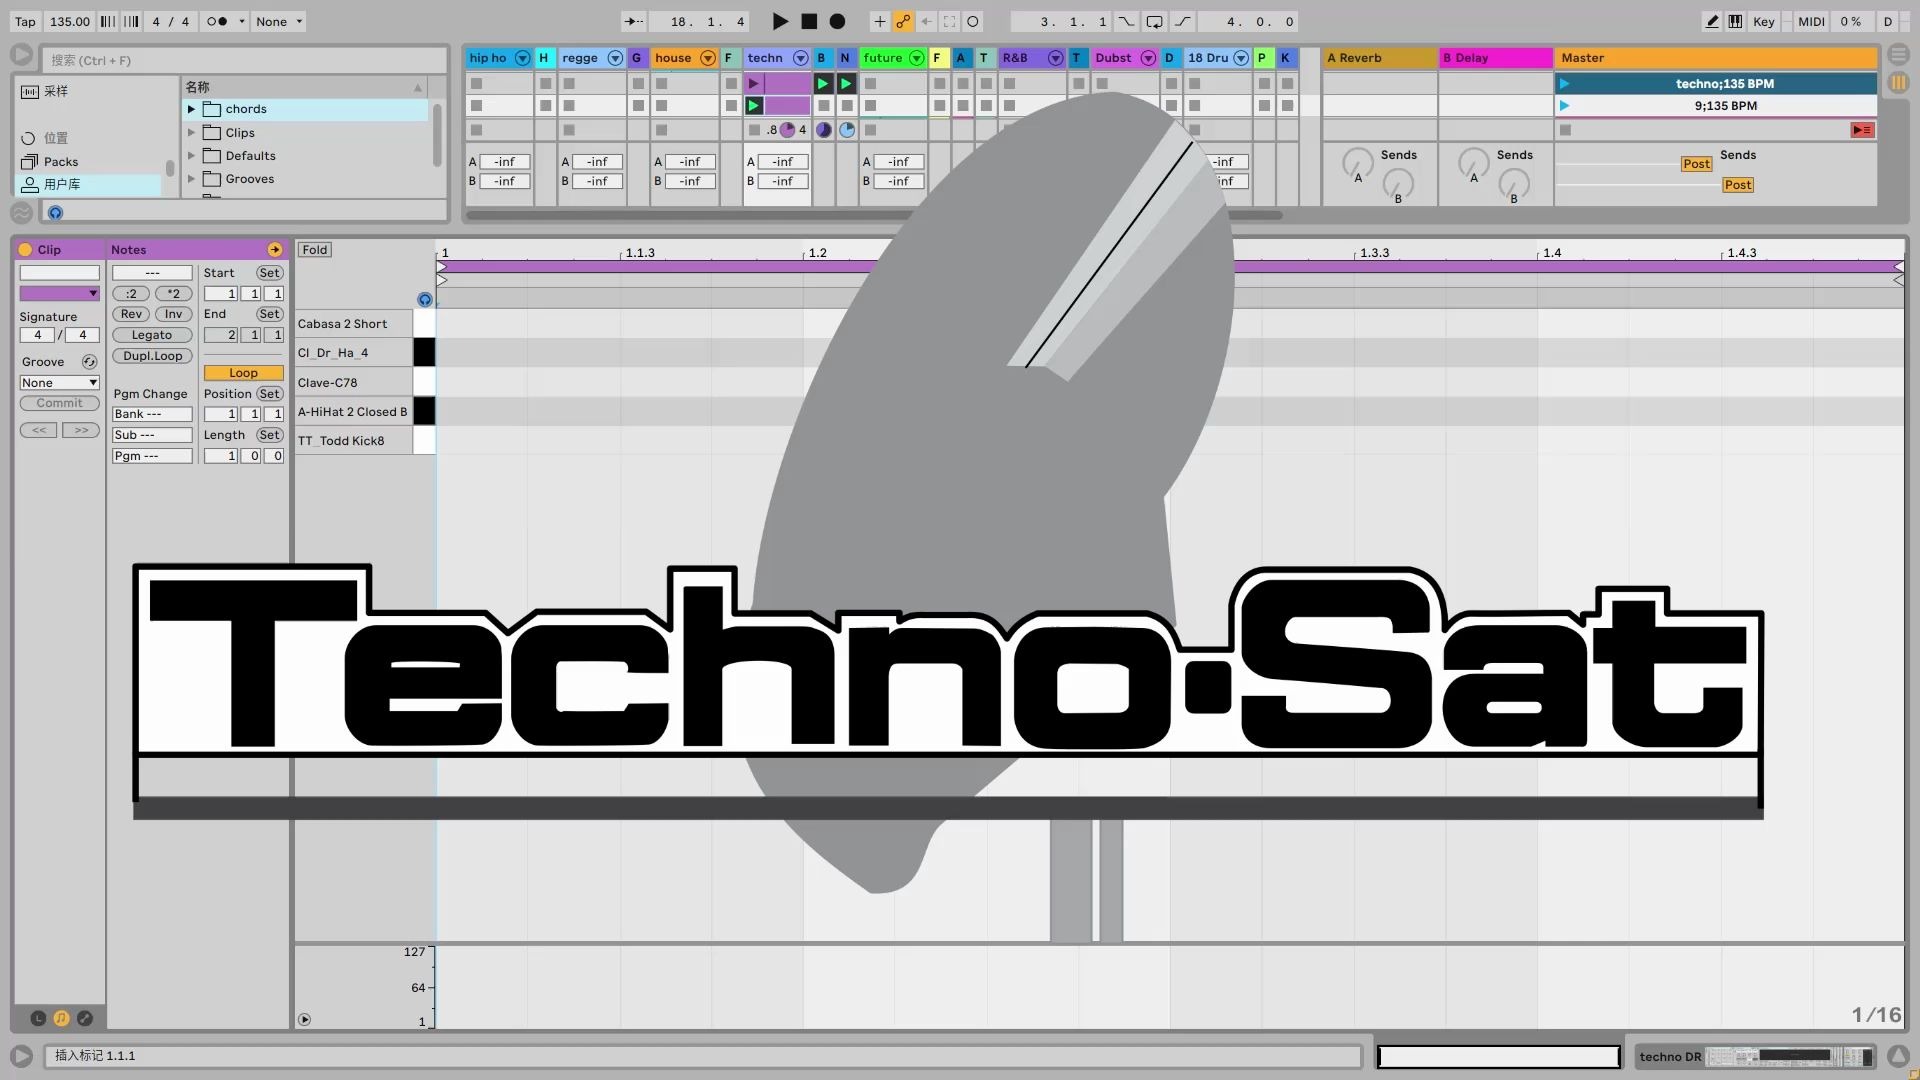The image size is (1920, 1080).
Task: Open the Groove dropdown in clip panel
Action: tap(59, 382)
